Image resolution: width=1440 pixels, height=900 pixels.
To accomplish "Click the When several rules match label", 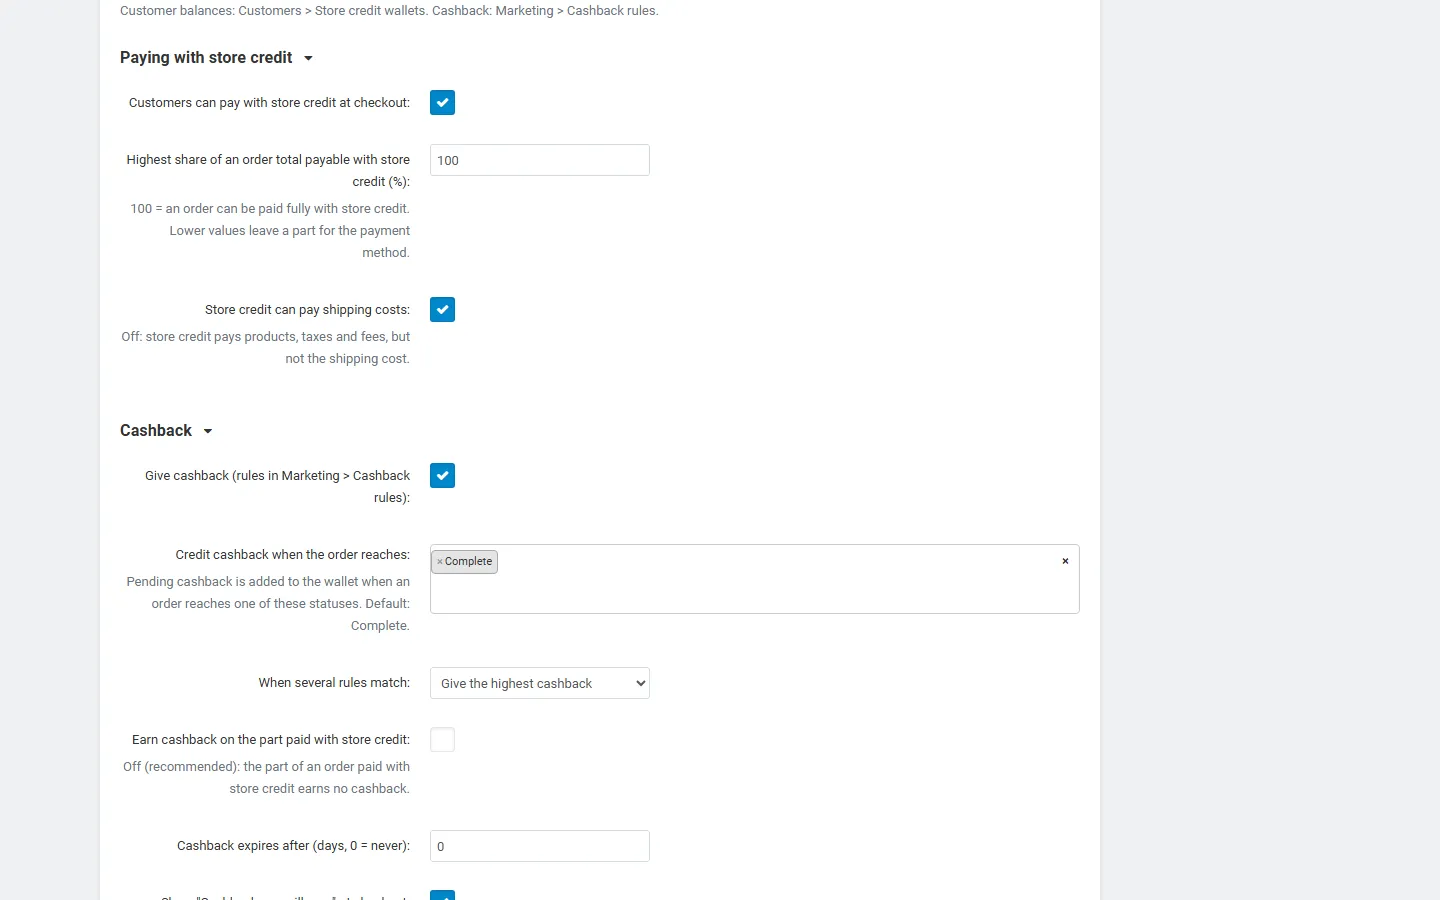I will 334,683.
